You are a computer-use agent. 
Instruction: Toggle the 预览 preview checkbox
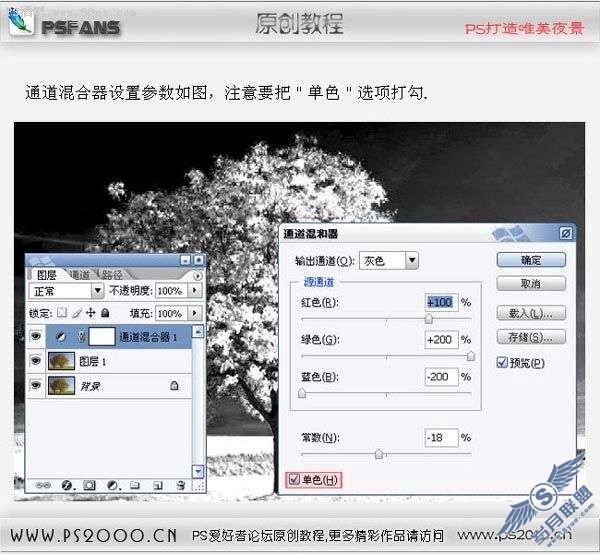pos(502,362)
